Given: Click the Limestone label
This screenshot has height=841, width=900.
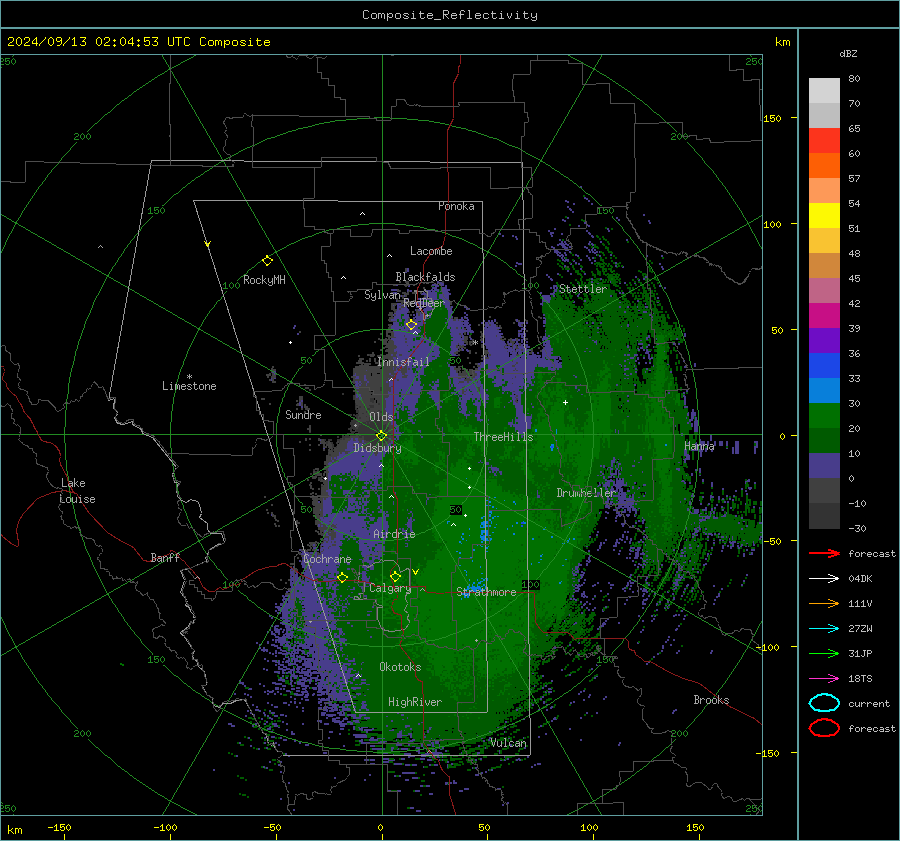Looking at the screenshot, I should point(189,386).
